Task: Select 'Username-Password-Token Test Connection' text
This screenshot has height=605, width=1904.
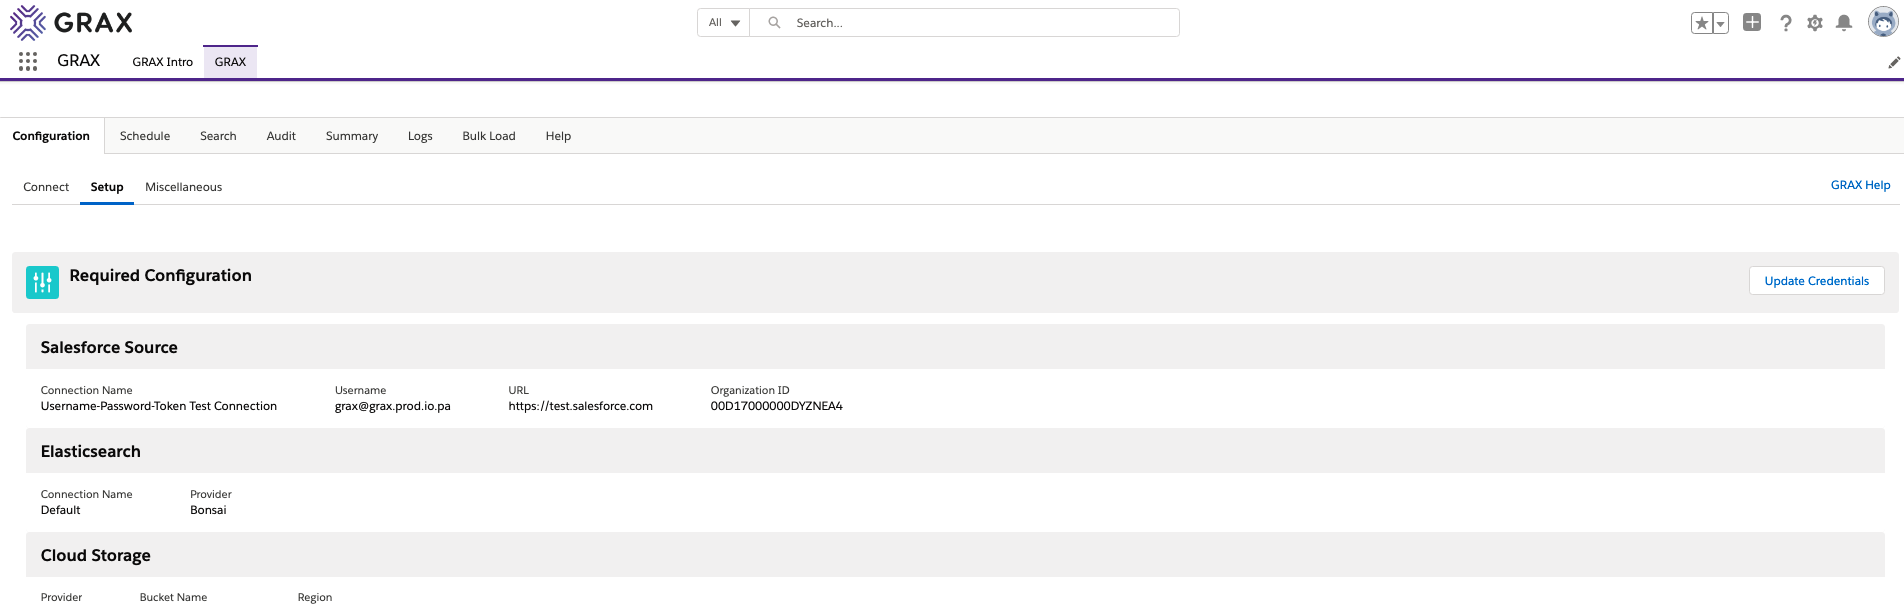Action: (159, 406)
